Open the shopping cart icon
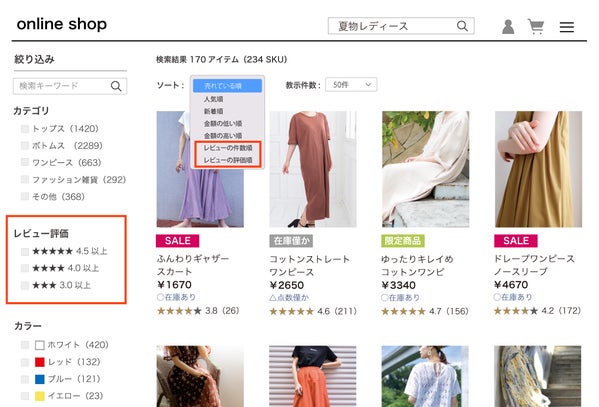Image resolution: width=599 pixels, height=407 pixels. point(536,26)
